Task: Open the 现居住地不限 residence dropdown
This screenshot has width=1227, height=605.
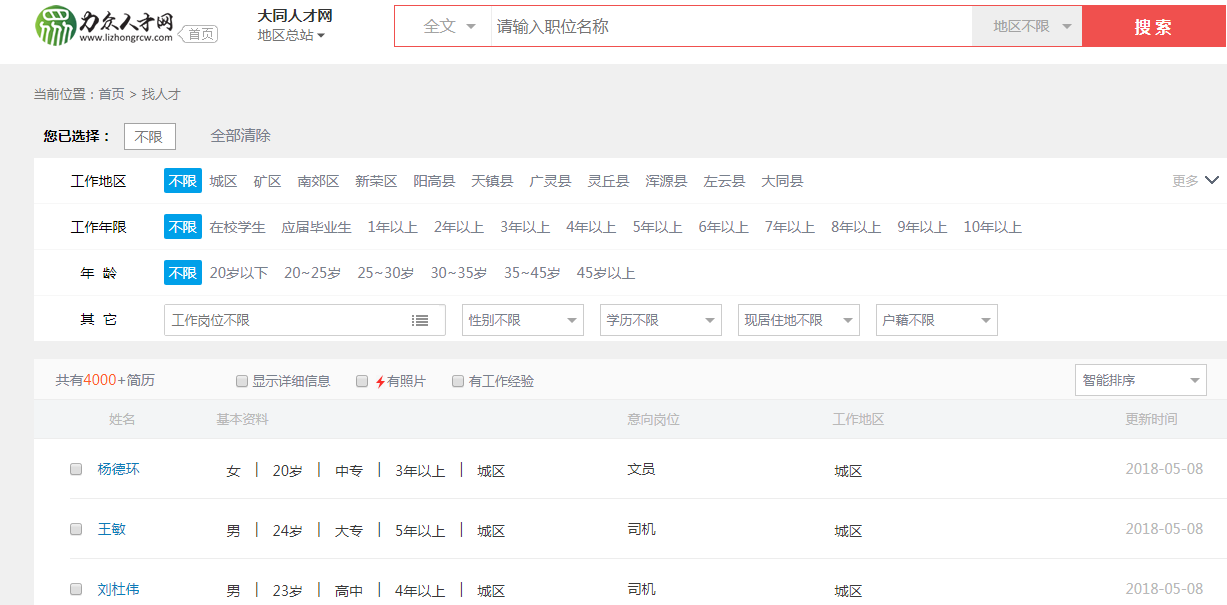Action: pos(799,320)
